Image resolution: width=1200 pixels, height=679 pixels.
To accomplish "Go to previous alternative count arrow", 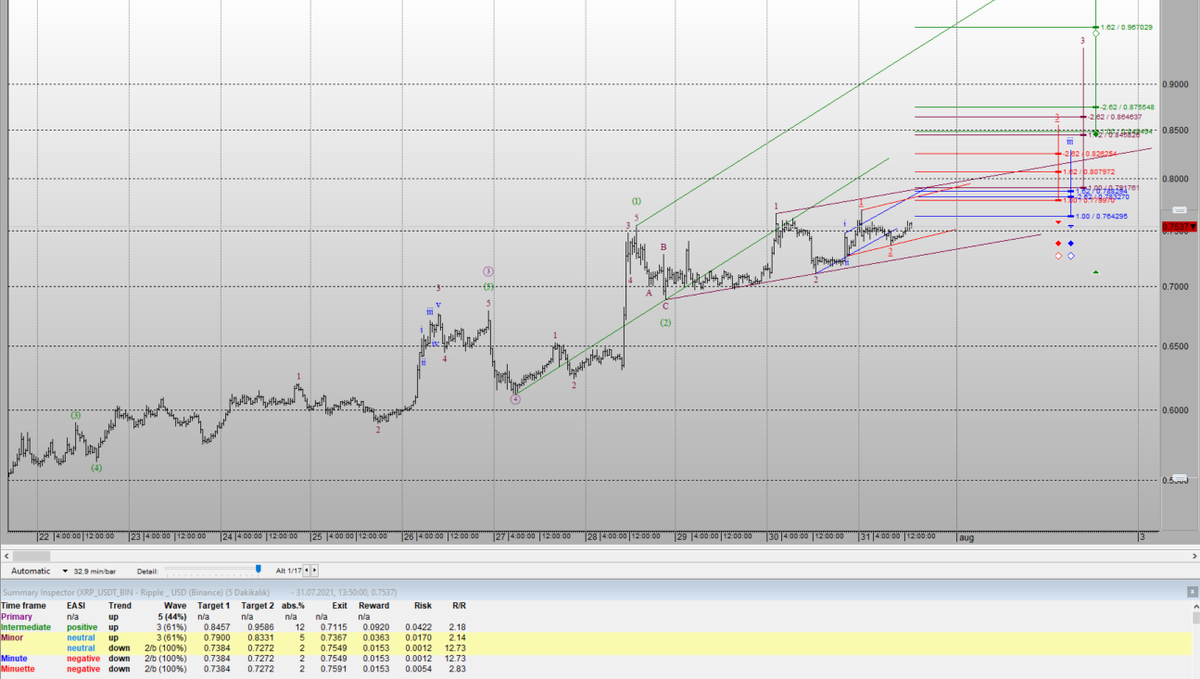I will pos(307,570).
